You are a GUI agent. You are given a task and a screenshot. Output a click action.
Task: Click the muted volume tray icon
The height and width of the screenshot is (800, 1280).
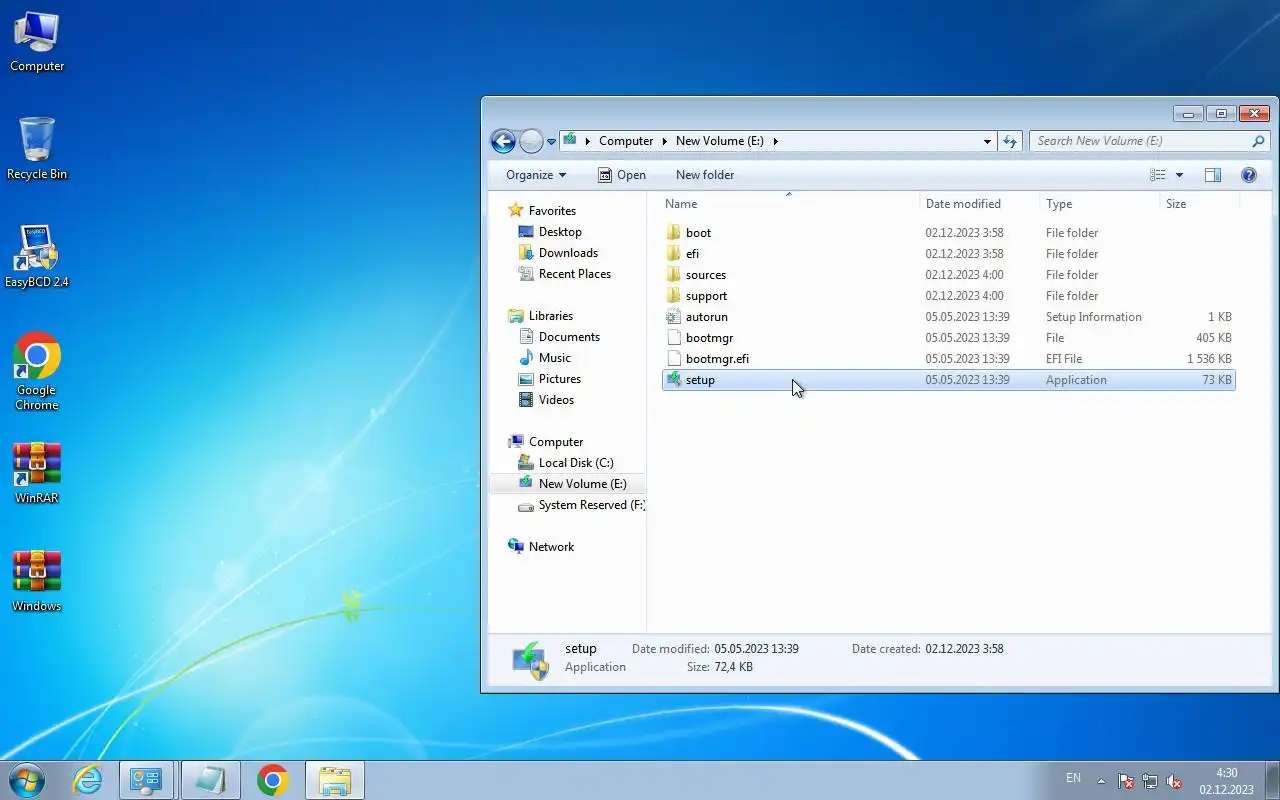[1174, 781]
